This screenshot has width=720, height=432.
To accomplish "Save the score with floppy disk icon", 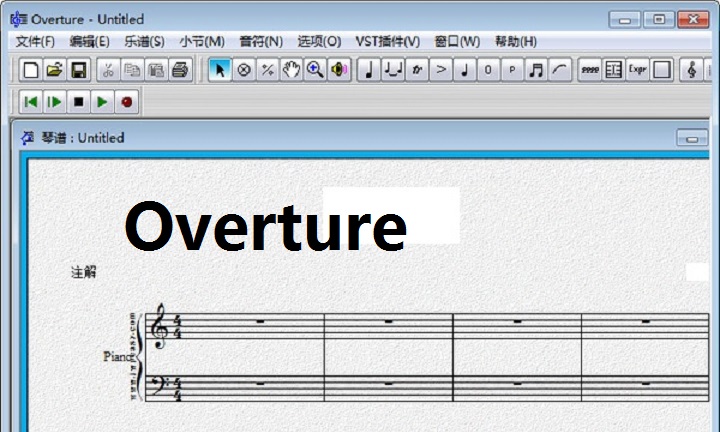I will [x=79, y=70].
